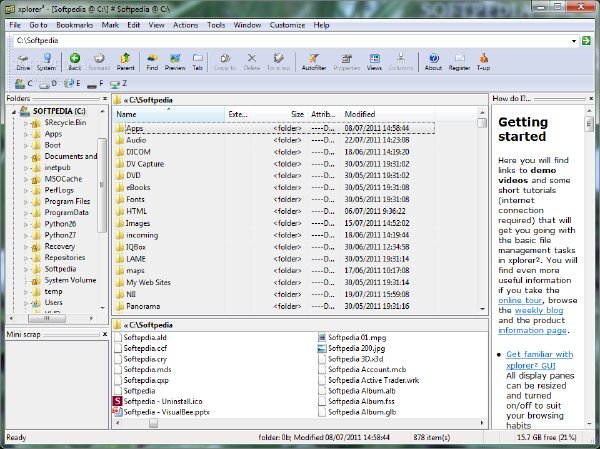Expand the Program Files tree node
The height and width of the screenshot is (449, 600).
pyautogui.click(x=26, y=202)
